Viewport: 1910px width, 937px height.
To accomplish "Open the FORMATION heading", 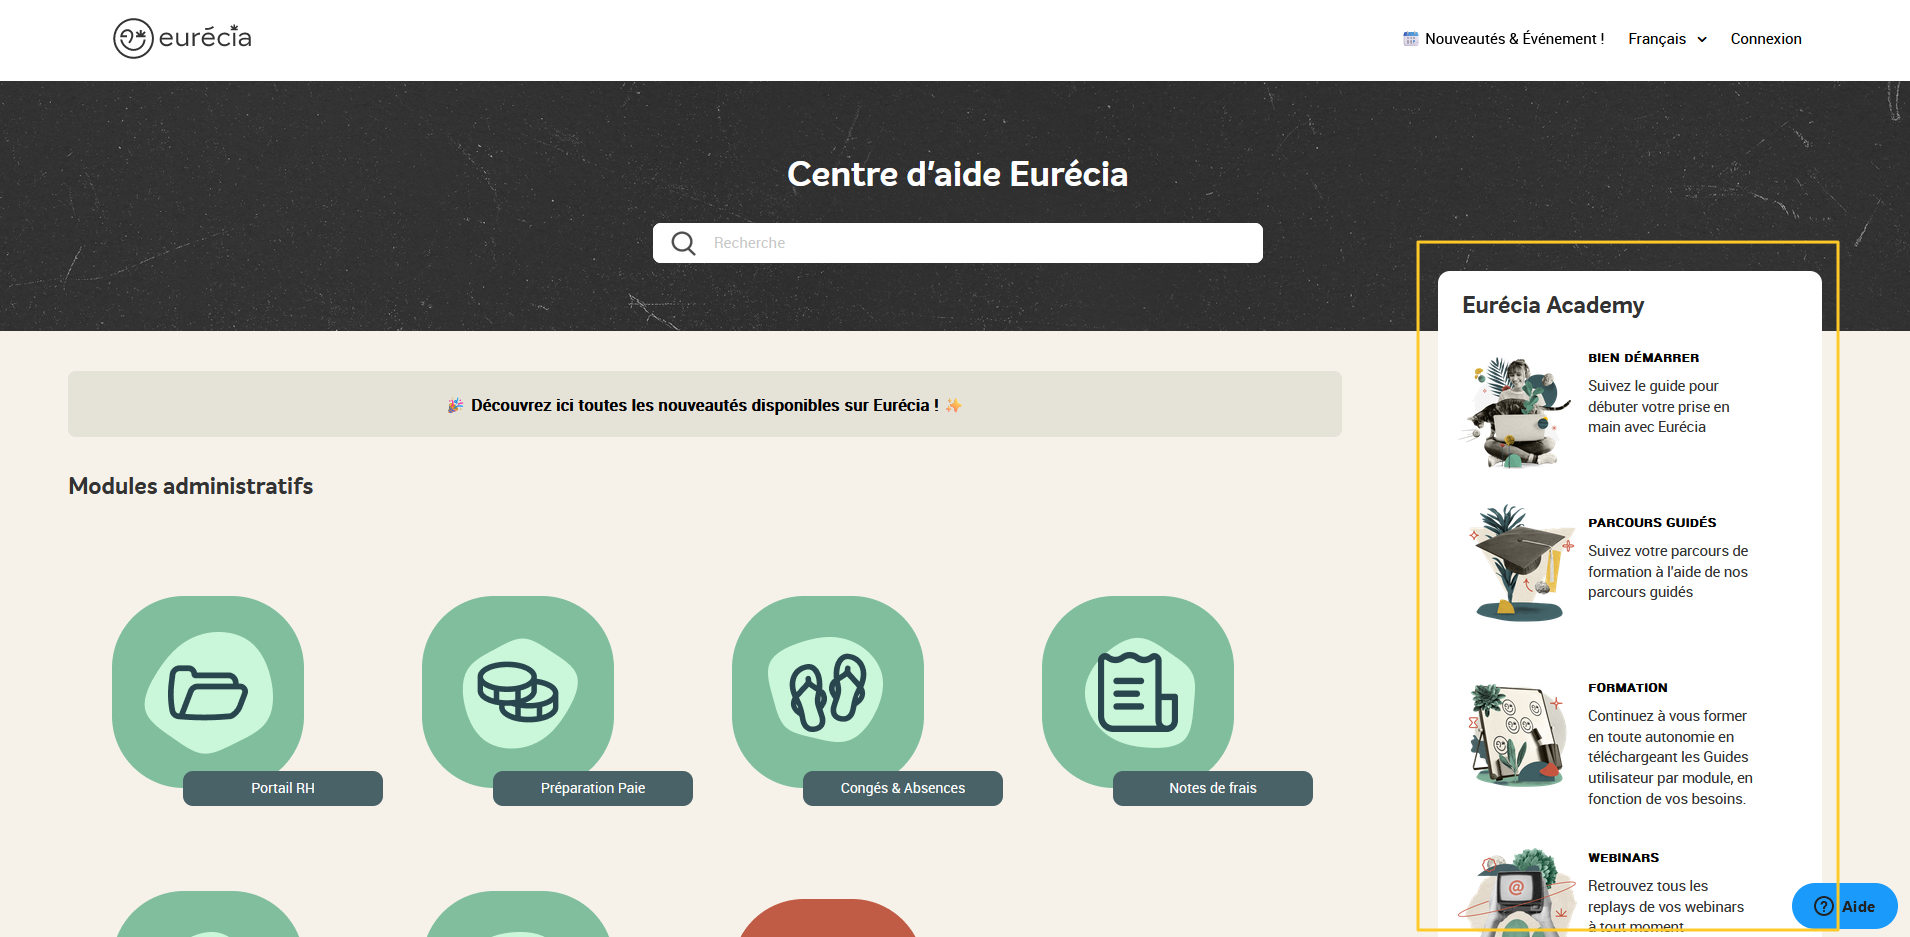I will point(1628,688).
